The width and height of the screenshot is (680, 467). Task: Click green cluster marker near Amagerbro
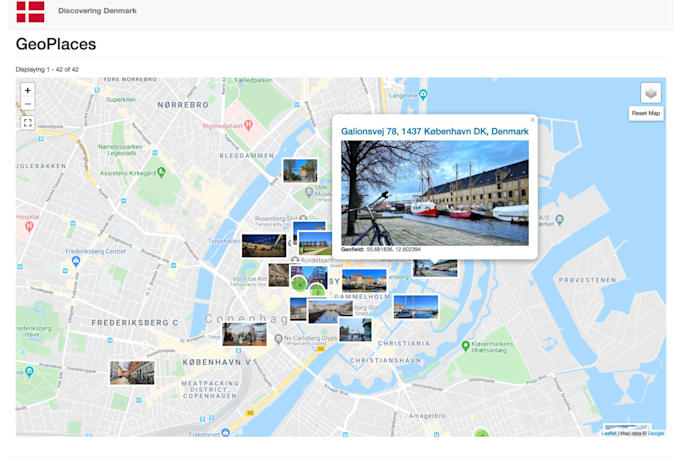(481, 434)
